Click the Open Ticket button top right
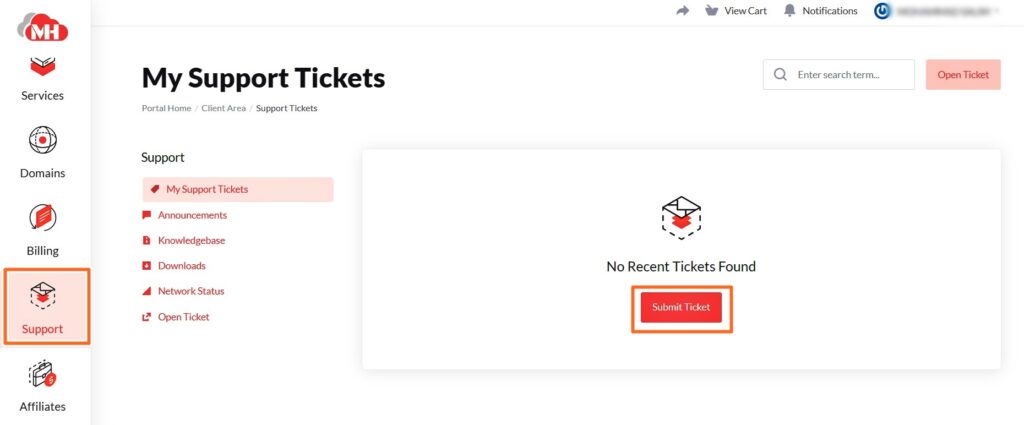 963,75
